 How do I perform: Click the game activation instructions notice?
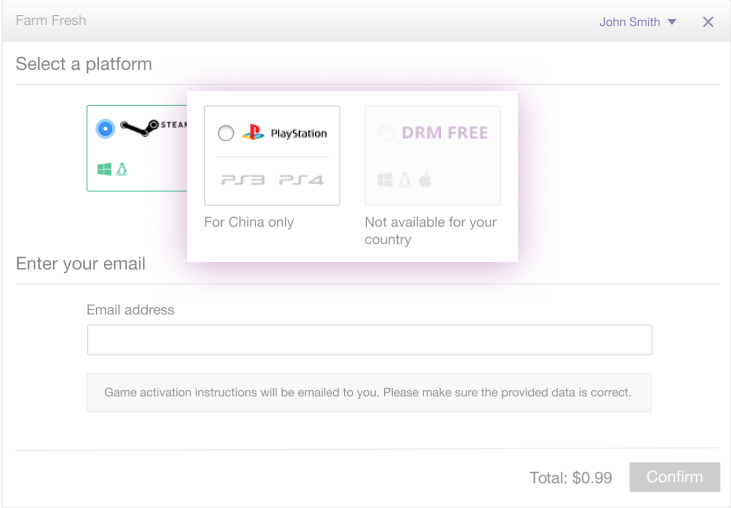click(x=369, y=392)
